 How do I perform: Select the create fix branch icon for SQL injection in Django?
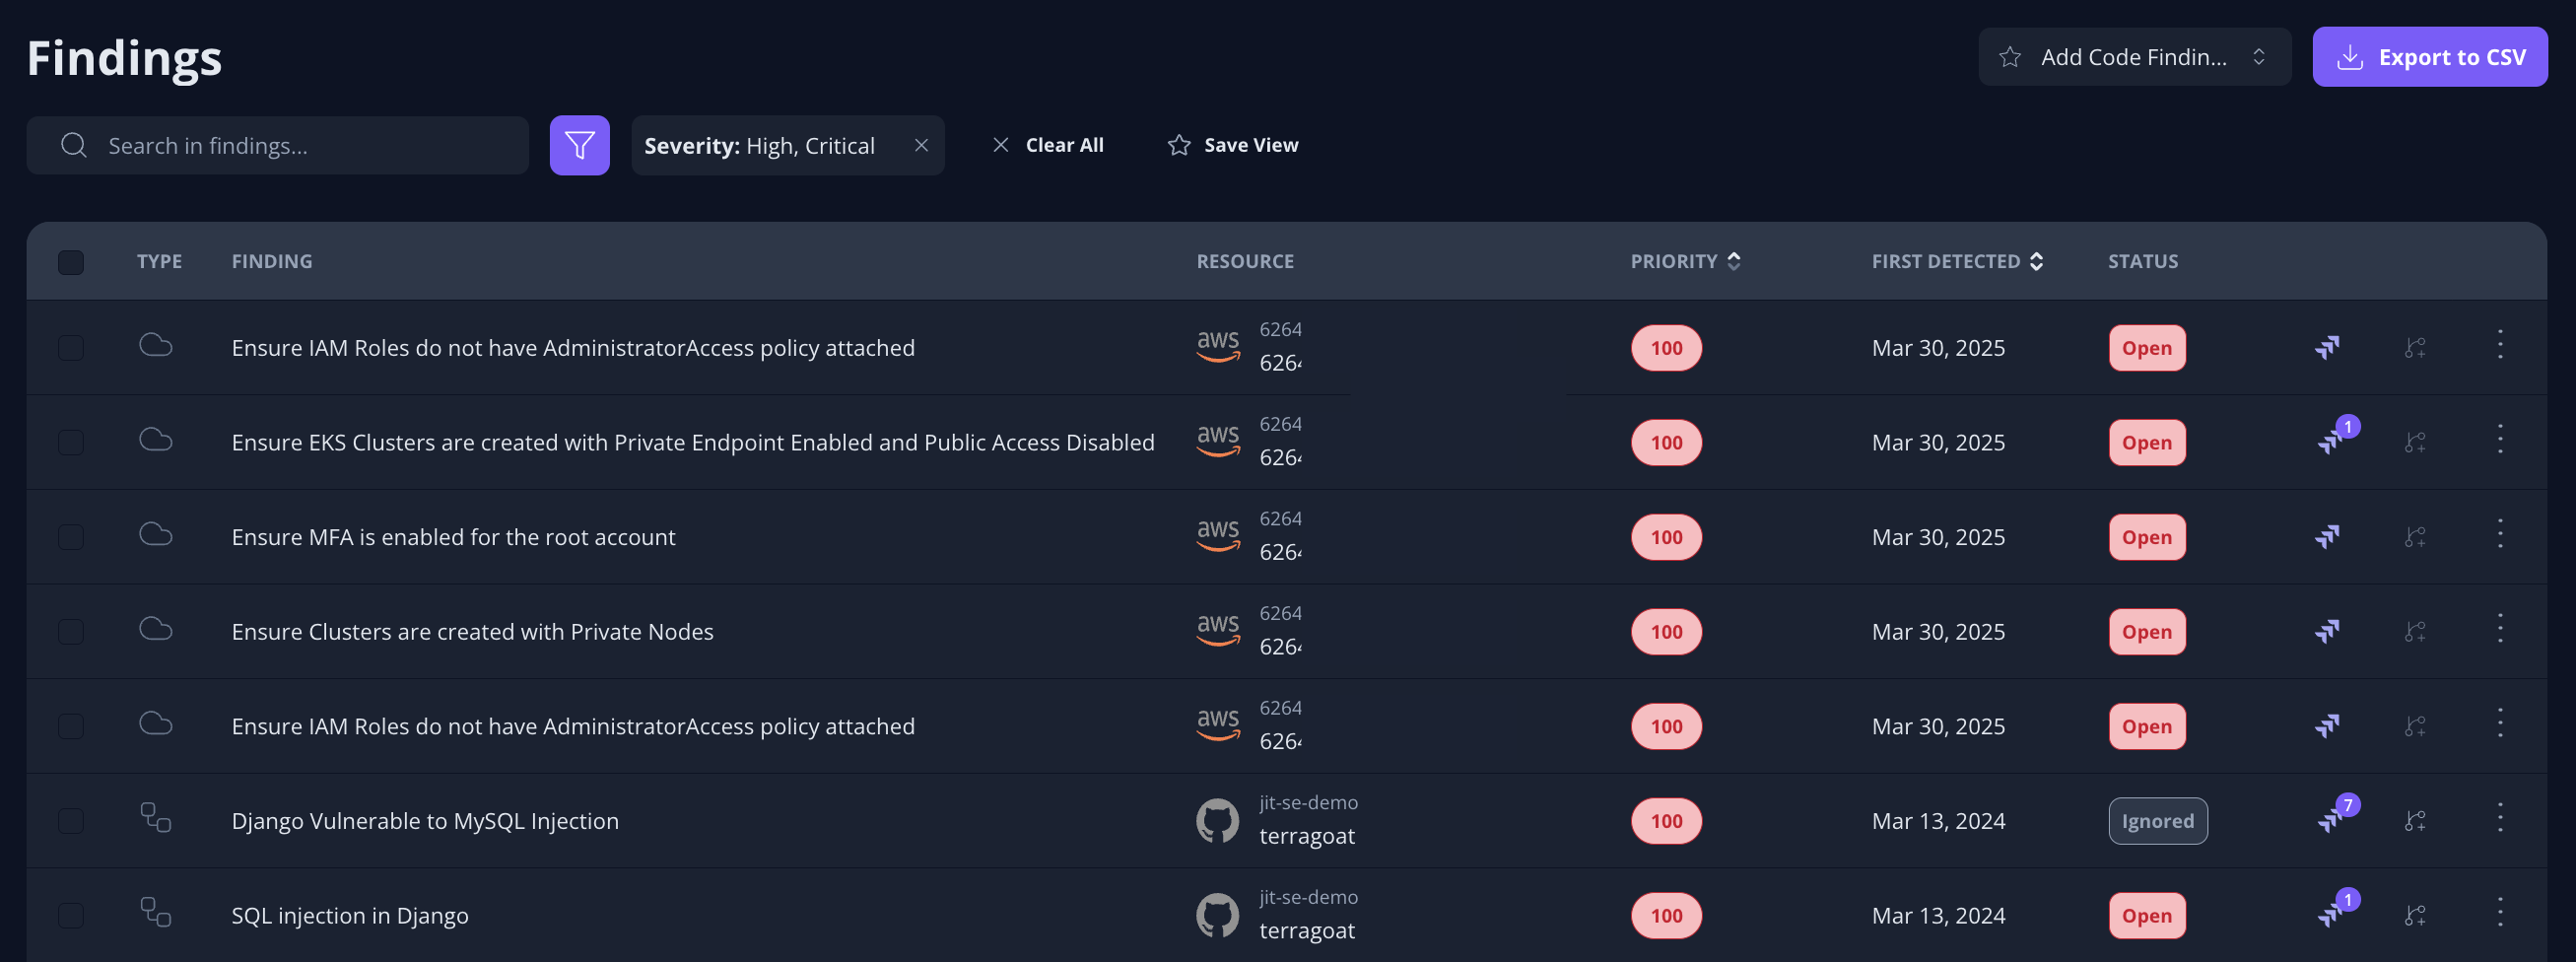pyautogui.click(x=2416, y=915)
